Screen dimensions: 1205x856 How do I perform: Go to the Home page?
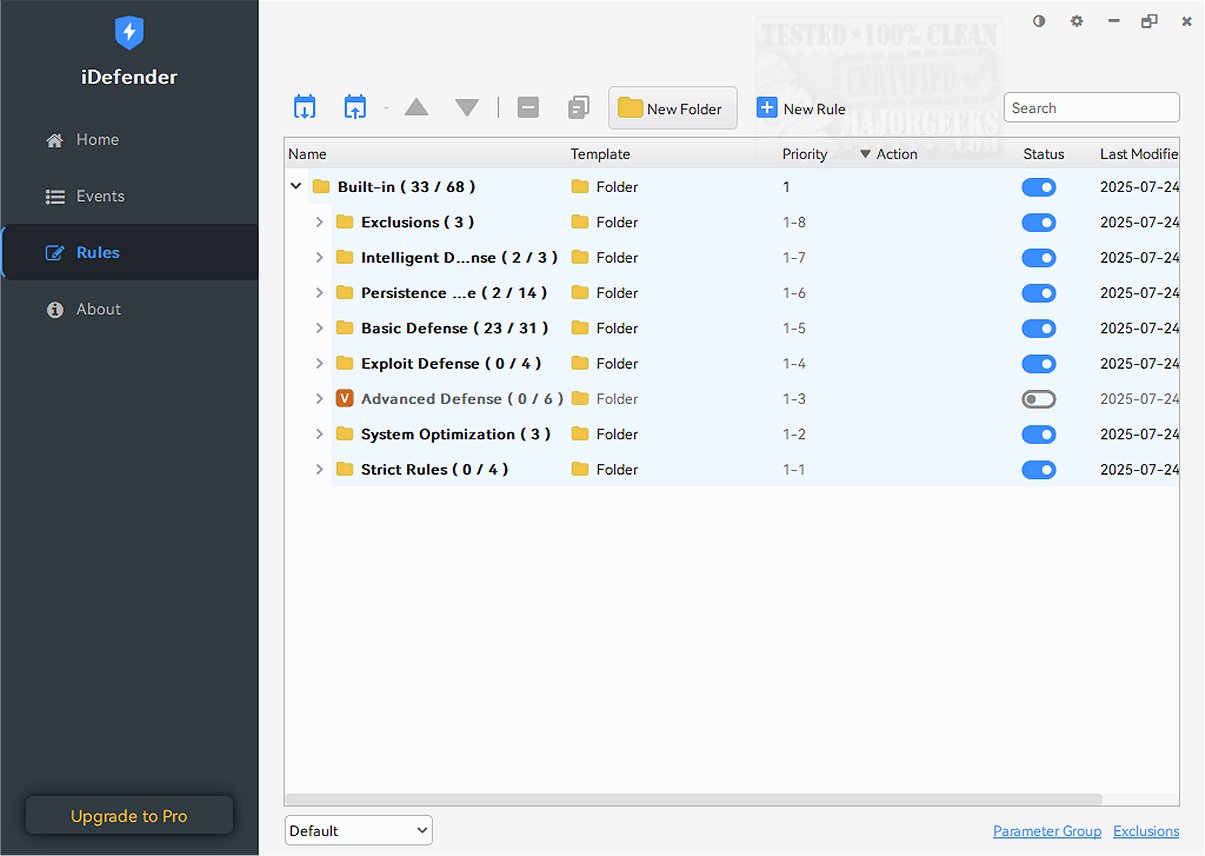130,140
